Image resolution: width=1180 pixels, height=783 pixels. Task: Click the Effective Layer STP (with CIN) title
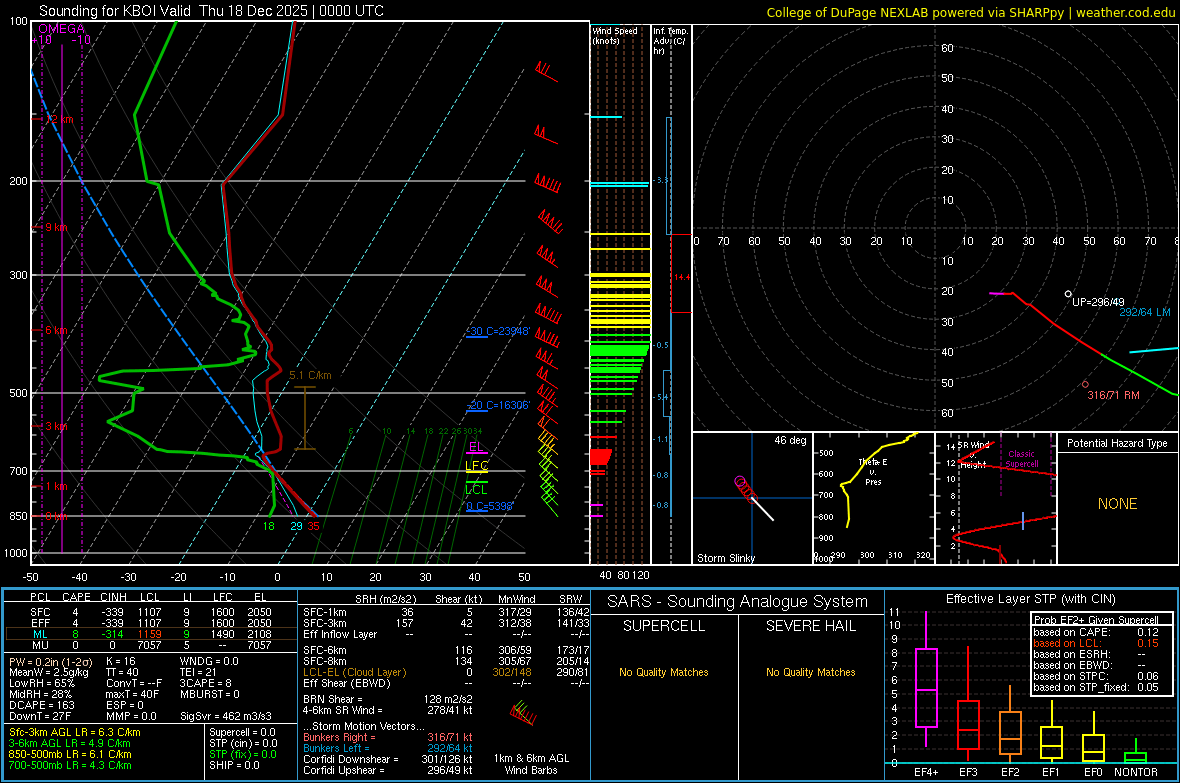click(1031, 599)
